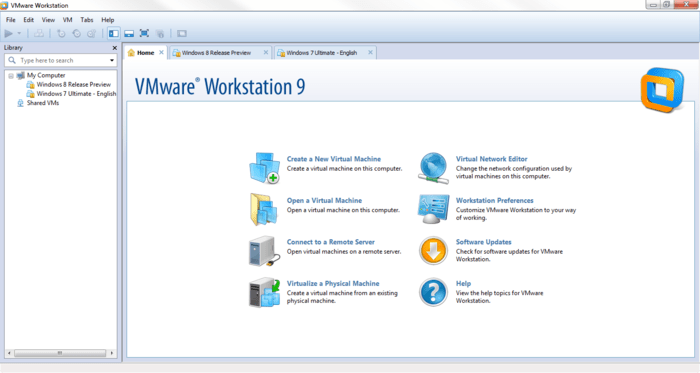Click the Connect to a Remote Server link
The width and height of the screenshot is (700, 373).
pyautogui.click(x=331, y=242)
